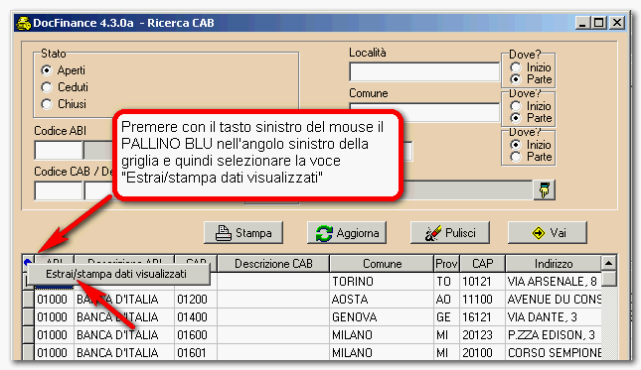
Task: Click the AOSTA cell in grid
Action: [382, 299]
